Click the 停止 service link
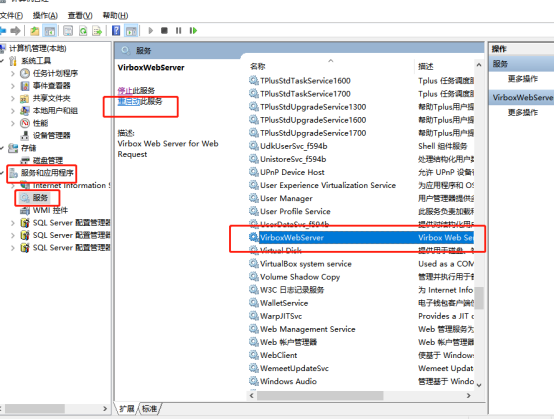The image size is (554, 419). point(124,90)
